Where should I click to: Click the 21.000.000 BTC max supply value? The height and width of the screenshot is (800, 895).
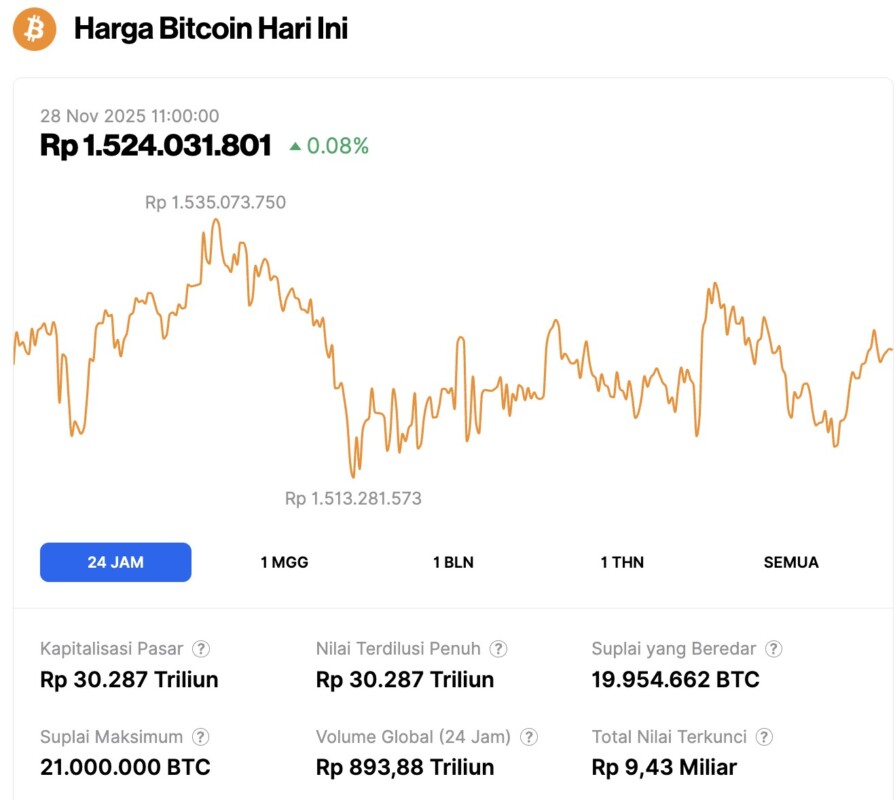click(125, 768)
